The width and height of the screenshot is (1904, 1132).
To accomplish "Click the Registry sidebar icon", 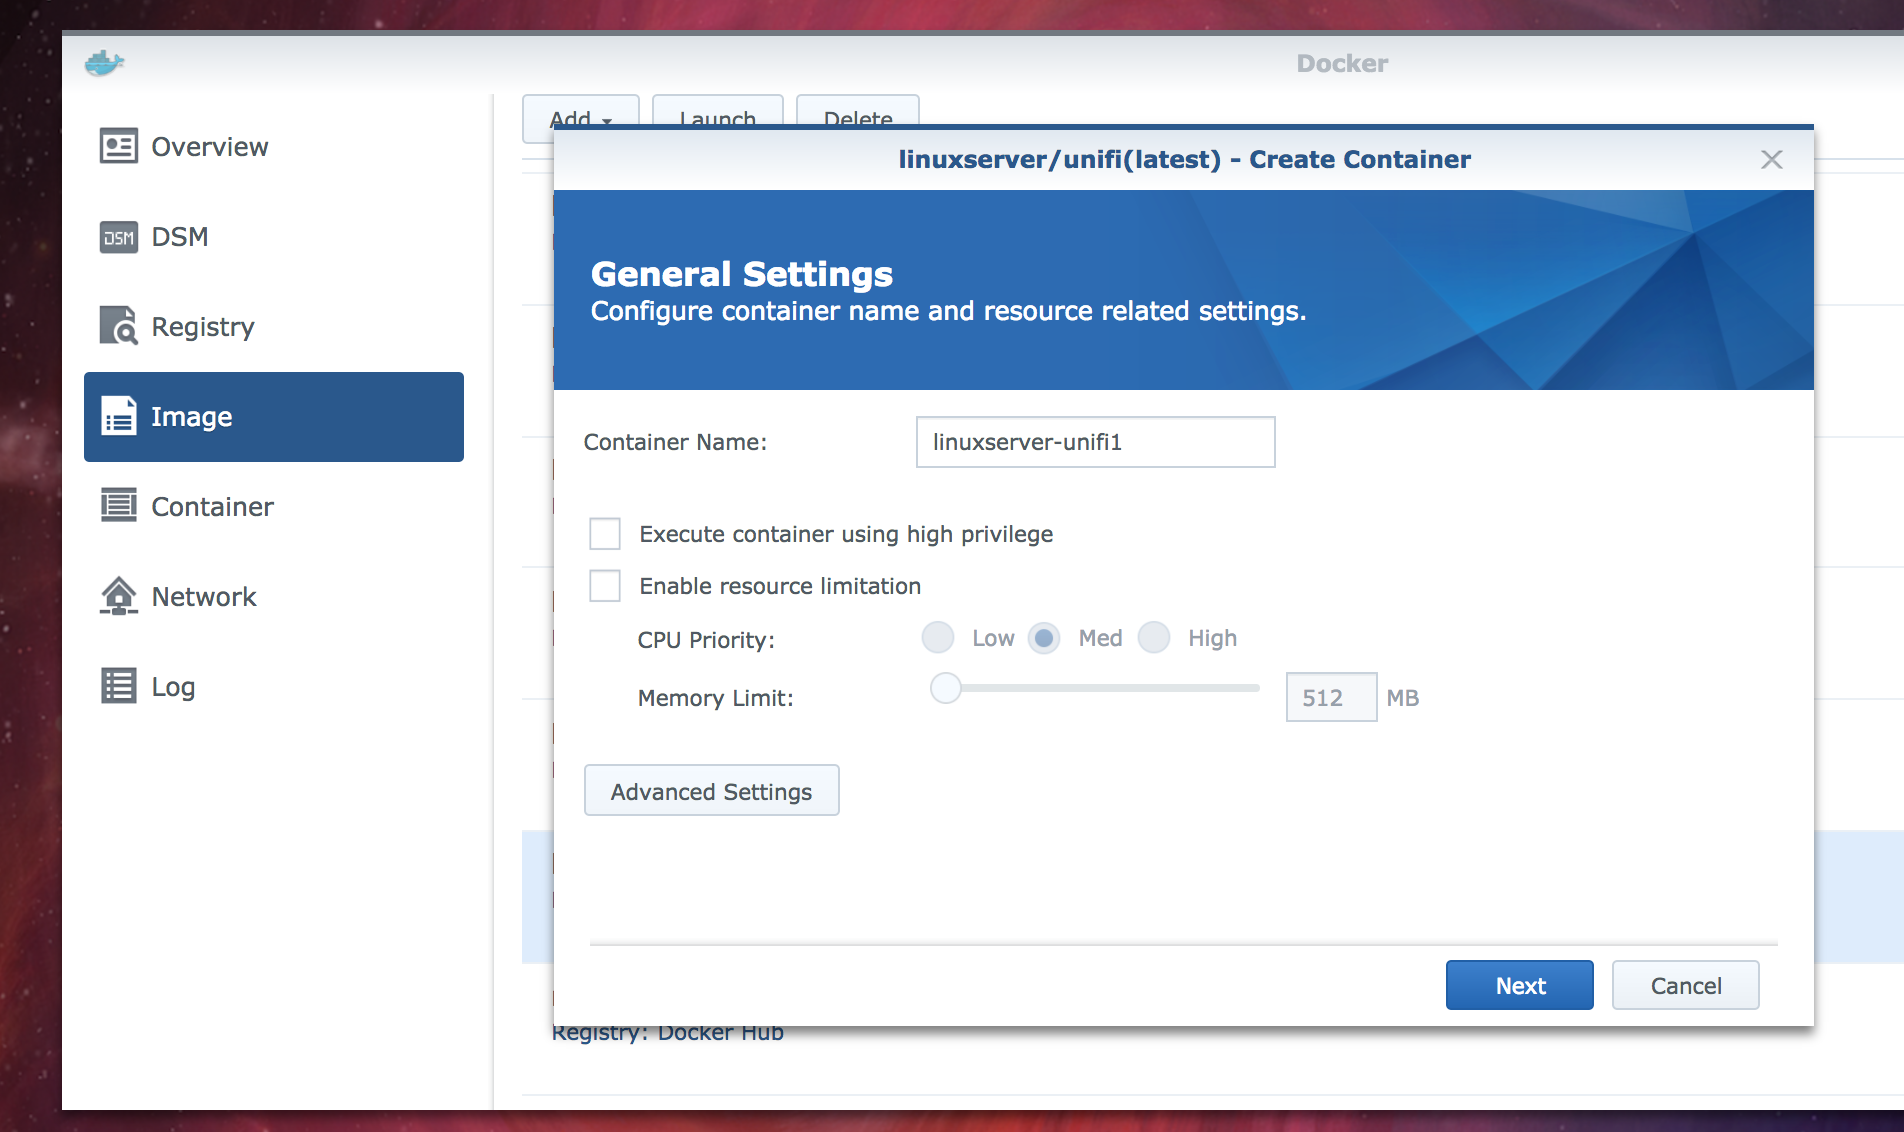I will (118, 326).
